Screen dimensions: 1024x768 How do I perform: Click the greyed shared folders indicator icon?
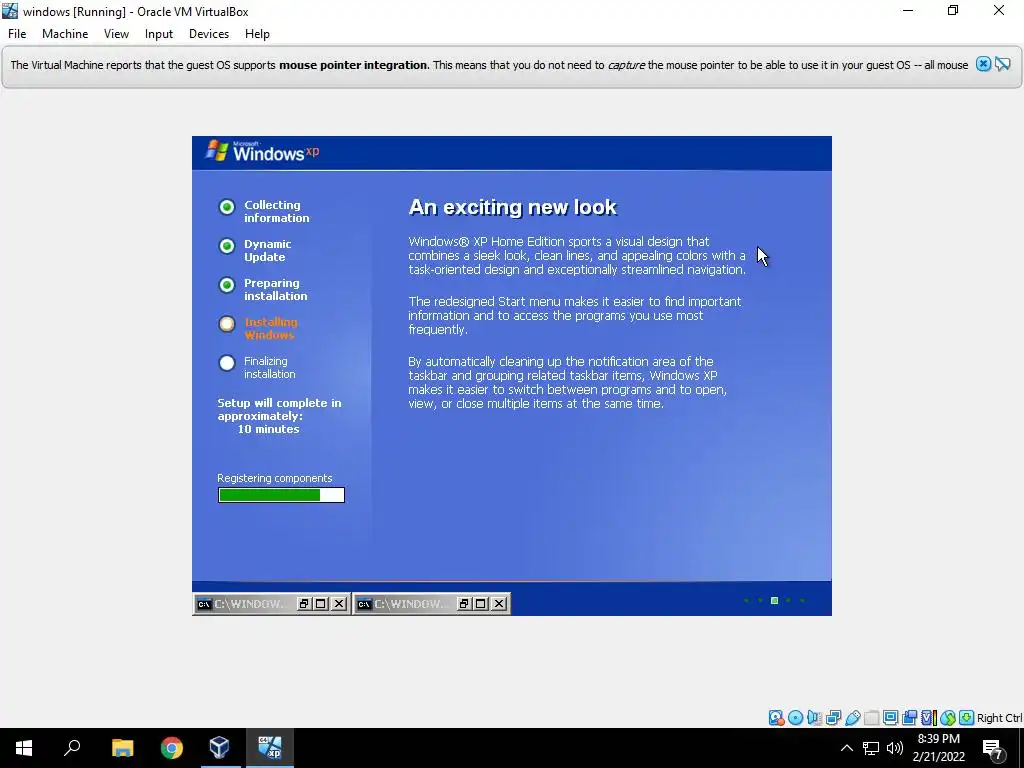coord(871,718)
